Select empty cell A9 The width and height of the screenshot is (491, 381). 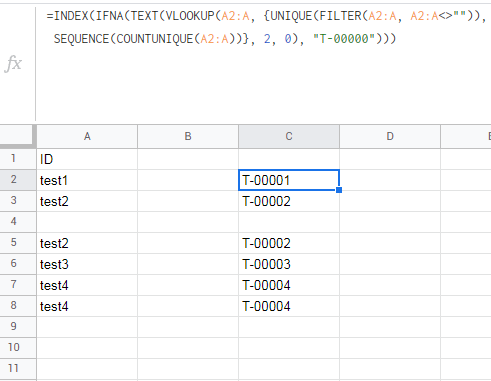click(x=87, y=327)
